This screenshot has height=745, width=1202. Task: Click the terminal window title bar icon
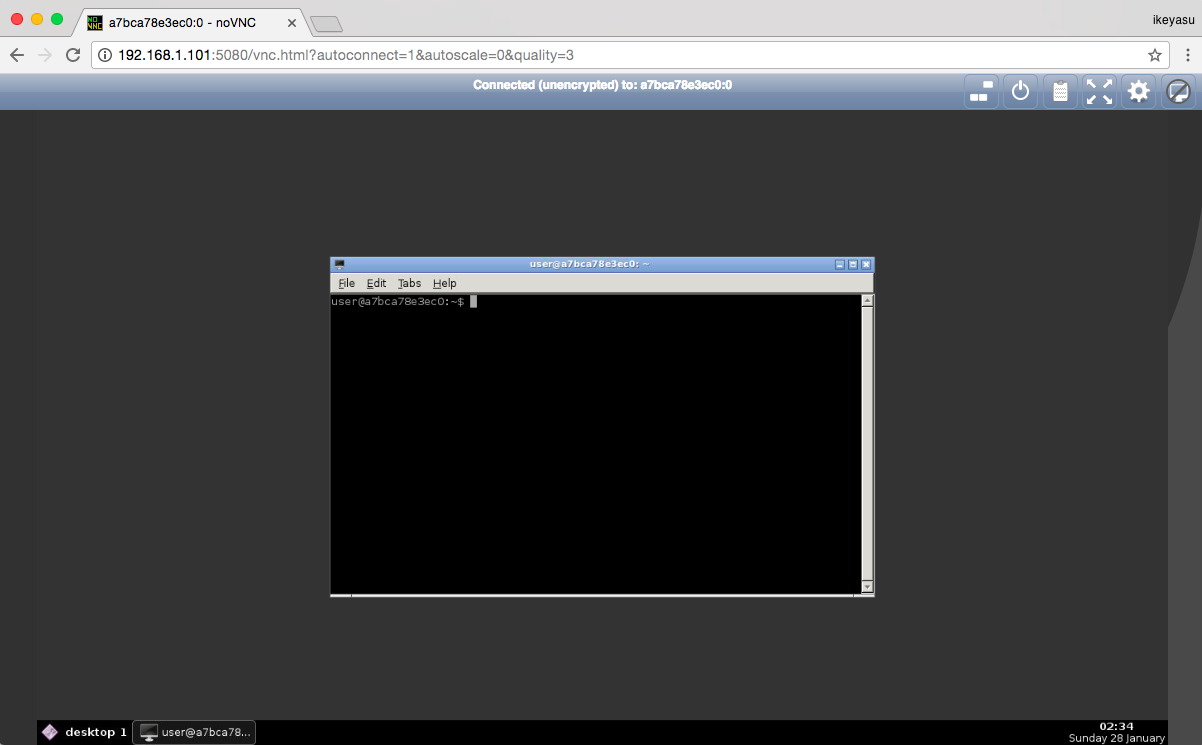340,265
